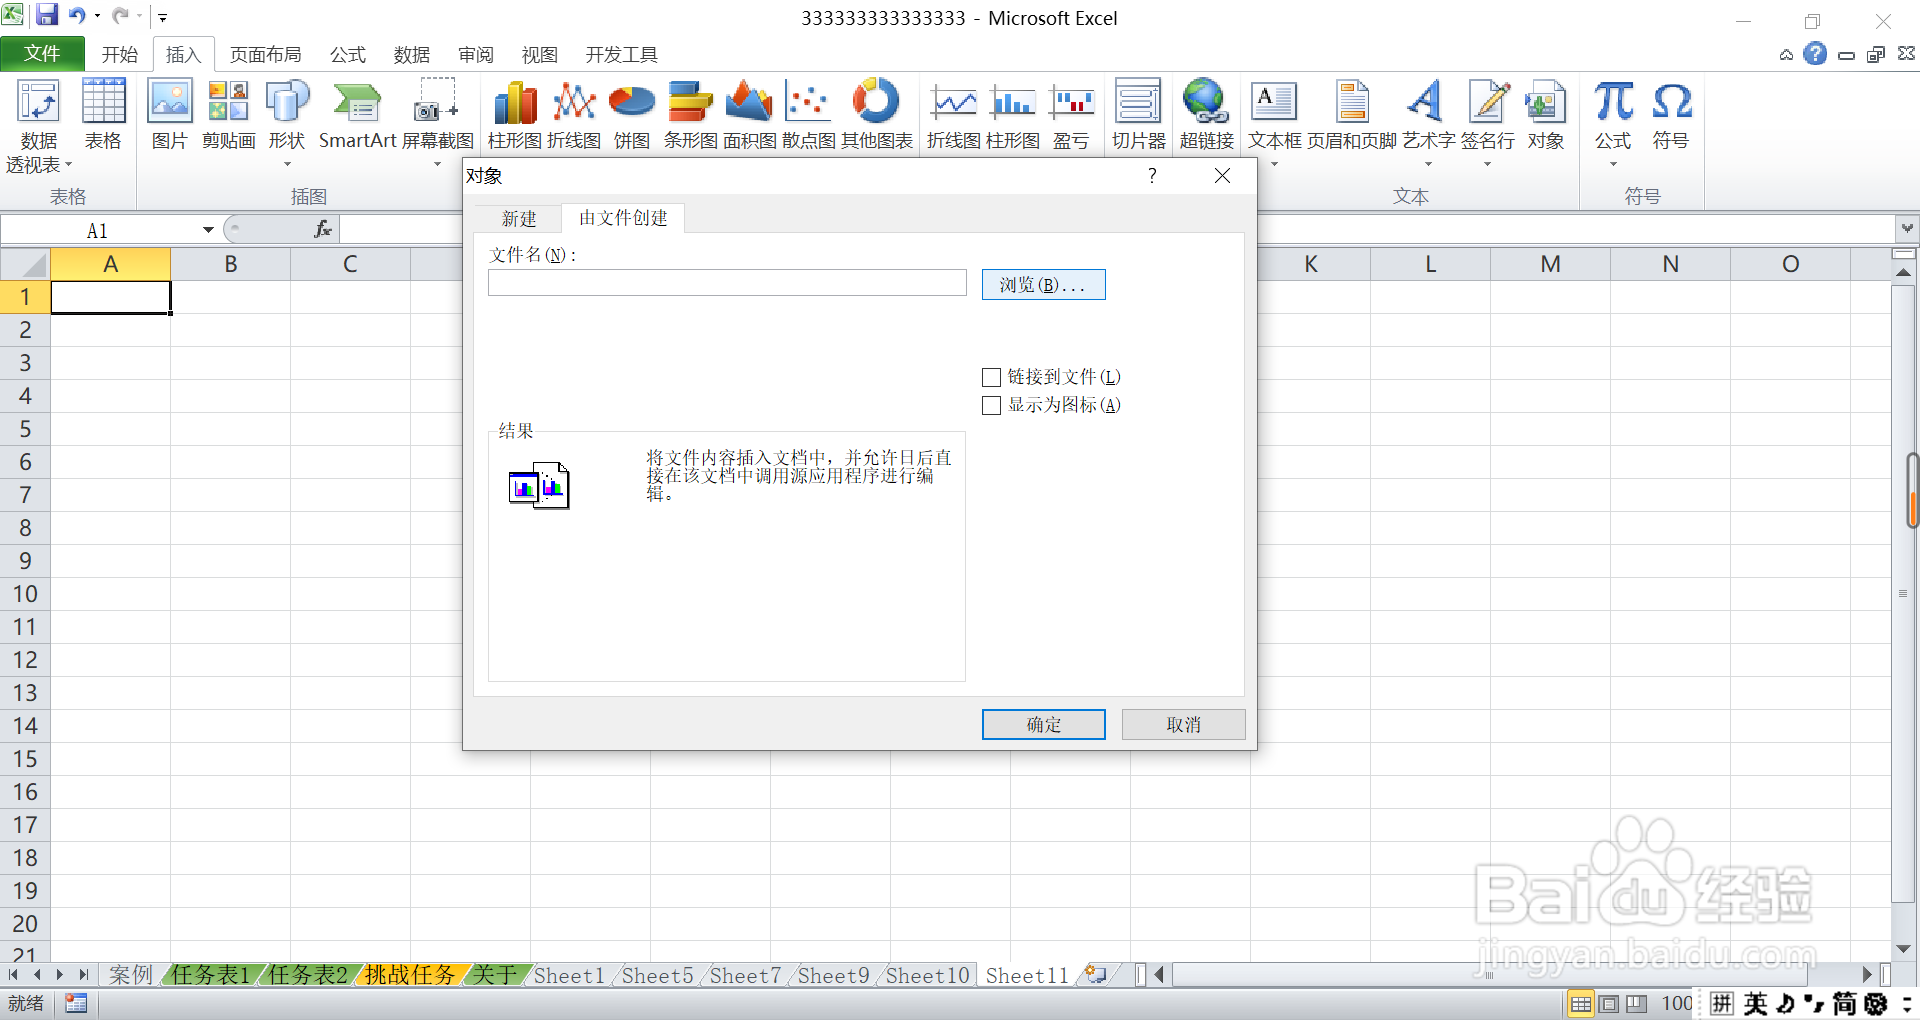Open the Data (数据) ribbon tab
Viewport: 1920px width, 1020px height.
(x=411, y=55)
